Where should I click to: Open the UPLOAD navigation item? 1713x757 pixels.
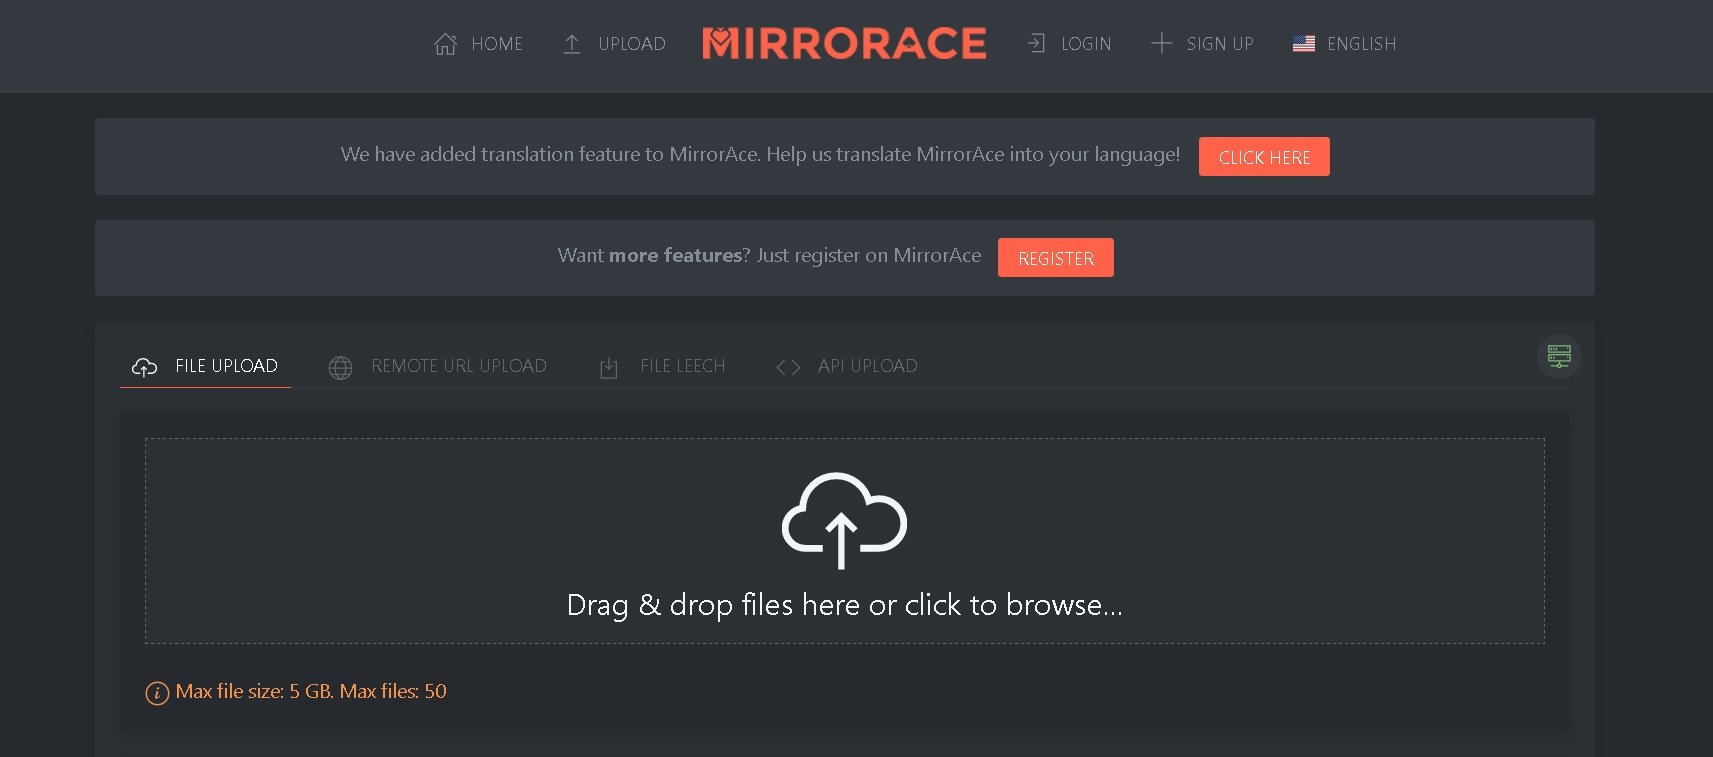pyautogui.click(x=632, y=44)
